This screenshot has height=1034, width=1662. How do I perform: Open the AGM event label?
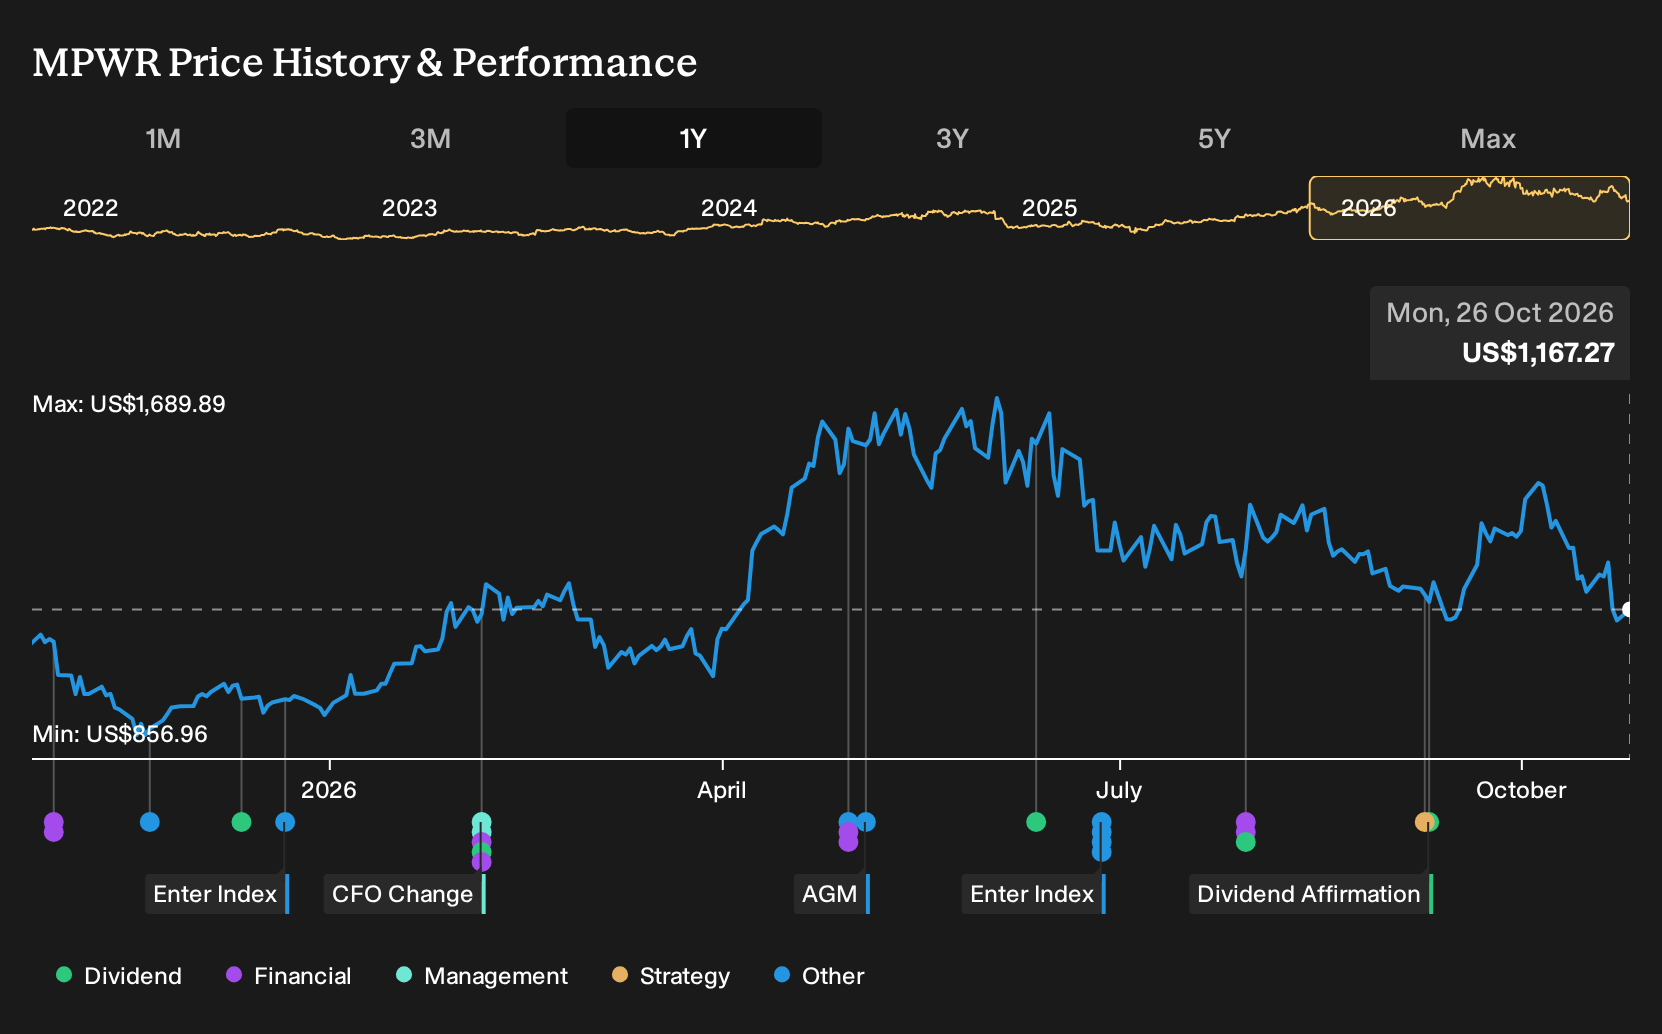pyautogui.click(x=832, y=894)
